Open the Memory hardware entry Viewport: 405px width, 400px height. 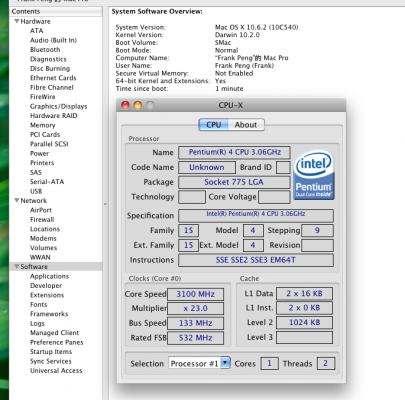(43, 125)
